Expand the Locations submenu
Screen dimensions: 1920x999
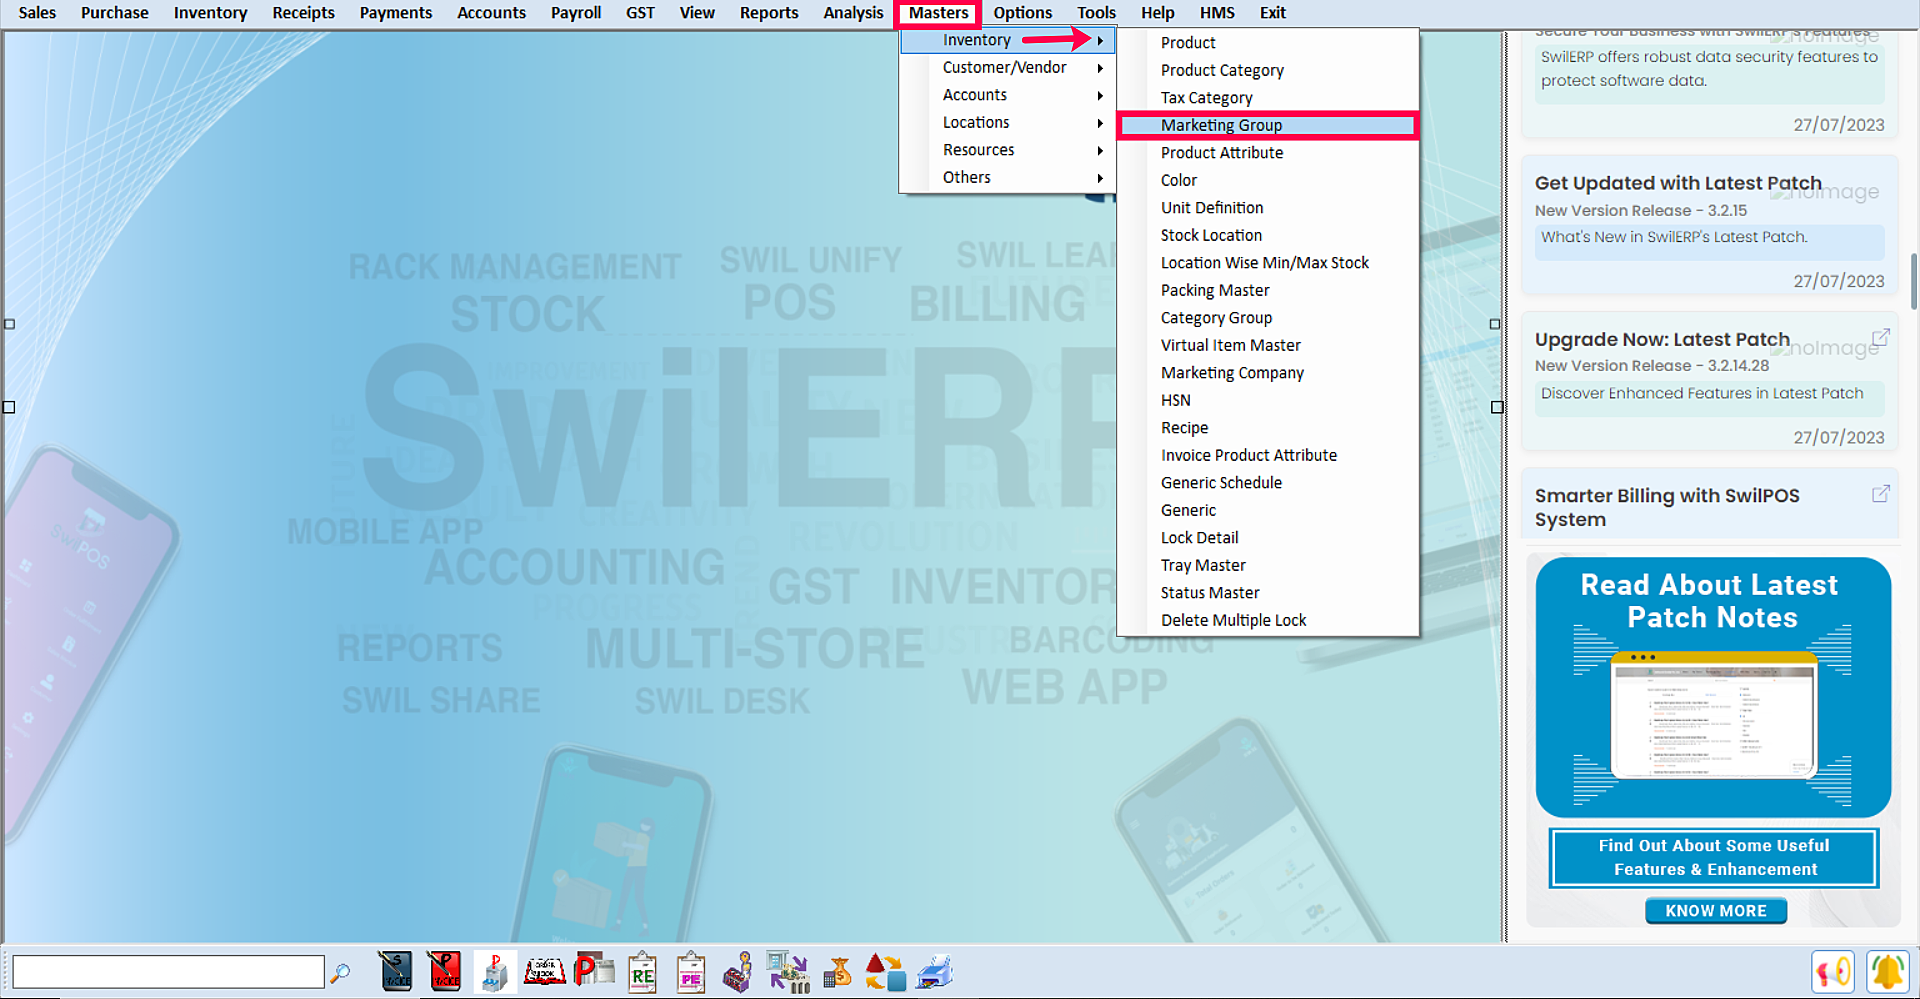(1008, 122)
